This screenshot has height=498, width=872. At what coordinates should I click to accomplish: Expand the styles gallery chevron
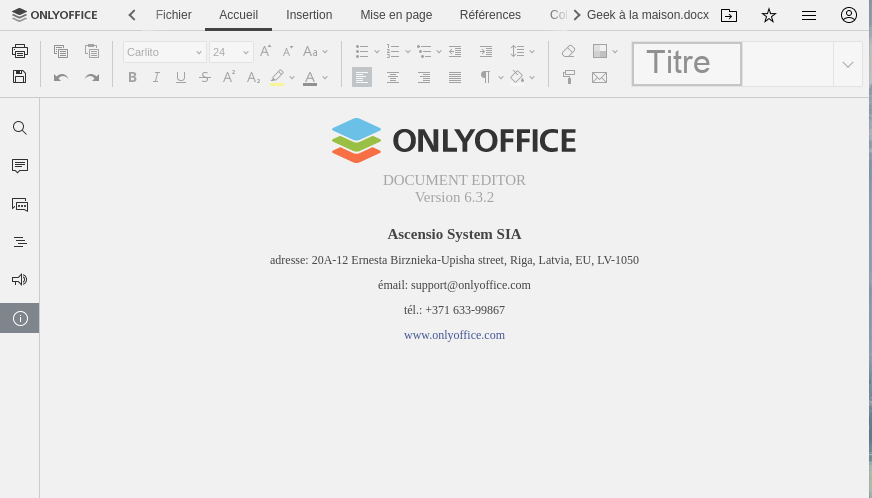click(x=848, y=65)
